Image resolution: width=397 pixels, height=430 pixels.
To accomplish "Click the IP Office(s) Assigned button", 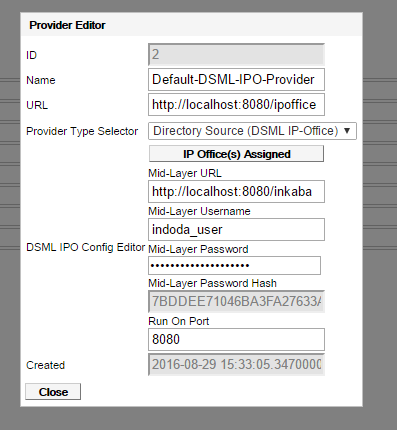I will pyautogui.click(x=236, y=154).
